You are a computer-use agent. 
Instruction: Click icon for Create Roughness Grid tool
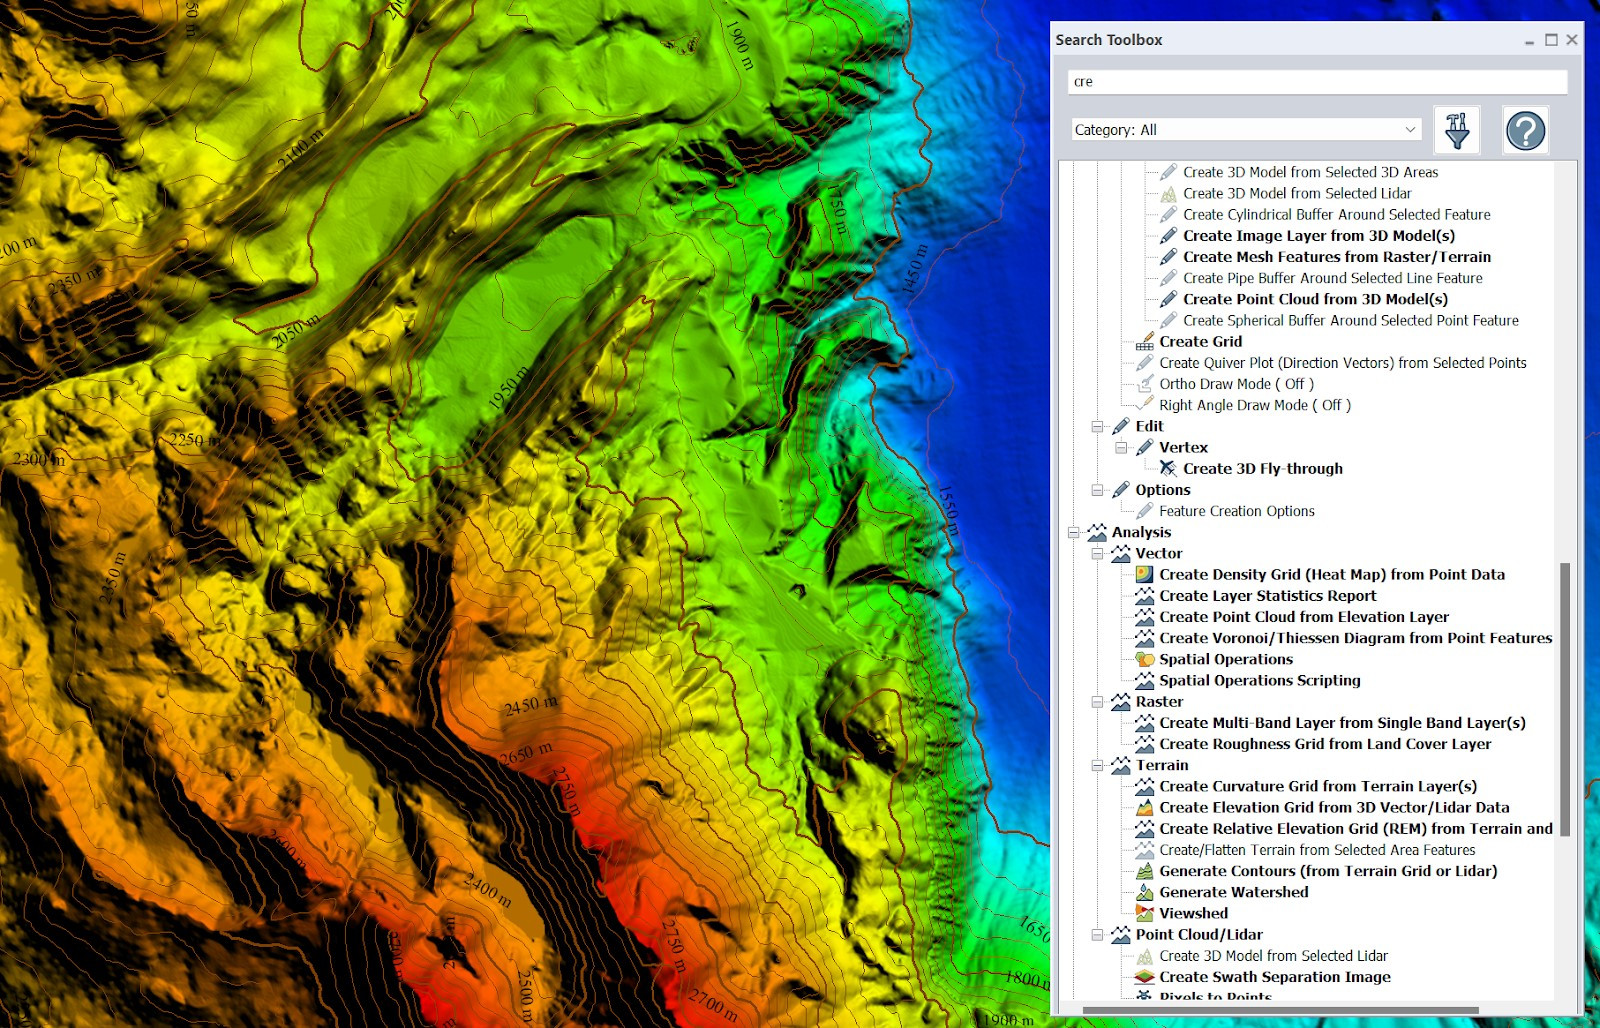click(1144, 744)
